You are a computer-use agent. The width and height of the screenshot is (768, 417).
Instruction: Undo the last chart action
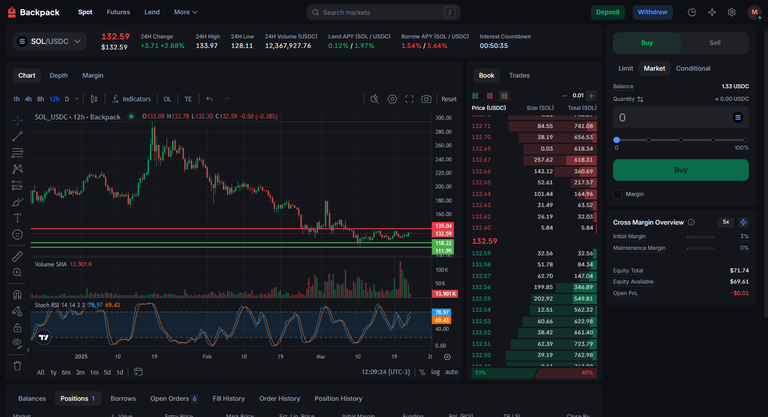tap(210, 99)
